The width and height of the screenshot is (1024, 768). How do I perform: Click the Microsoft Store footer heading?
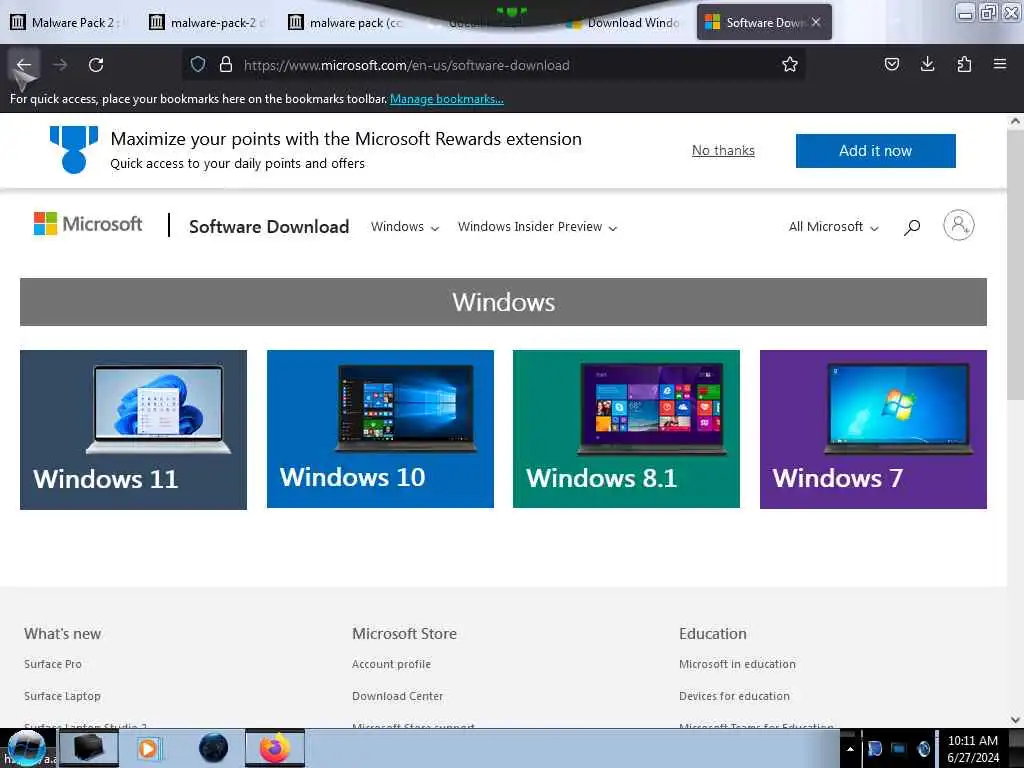coord(404,633)
